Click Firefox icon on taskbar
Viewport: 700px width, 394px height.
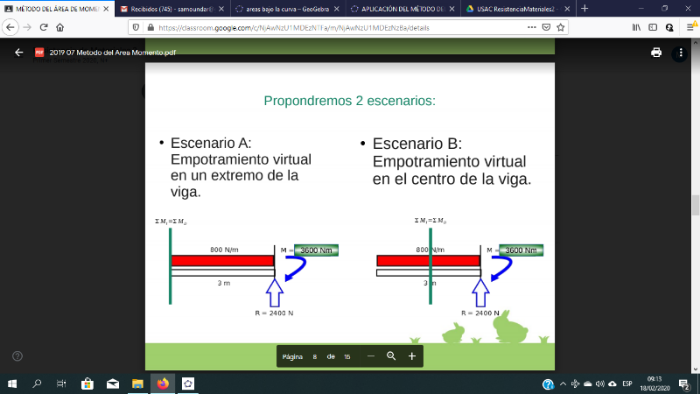tap(163, 384)
